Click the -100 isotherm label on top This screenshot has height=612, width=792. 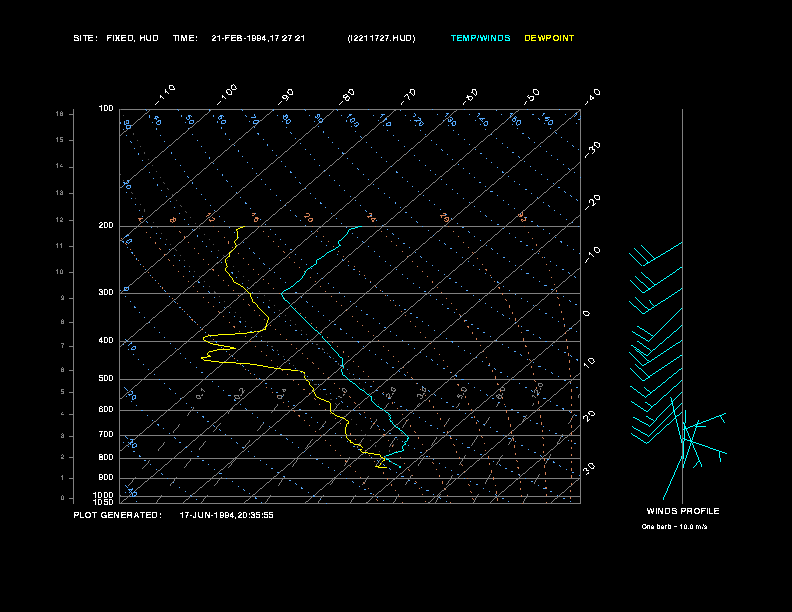[x=227, y=95]
